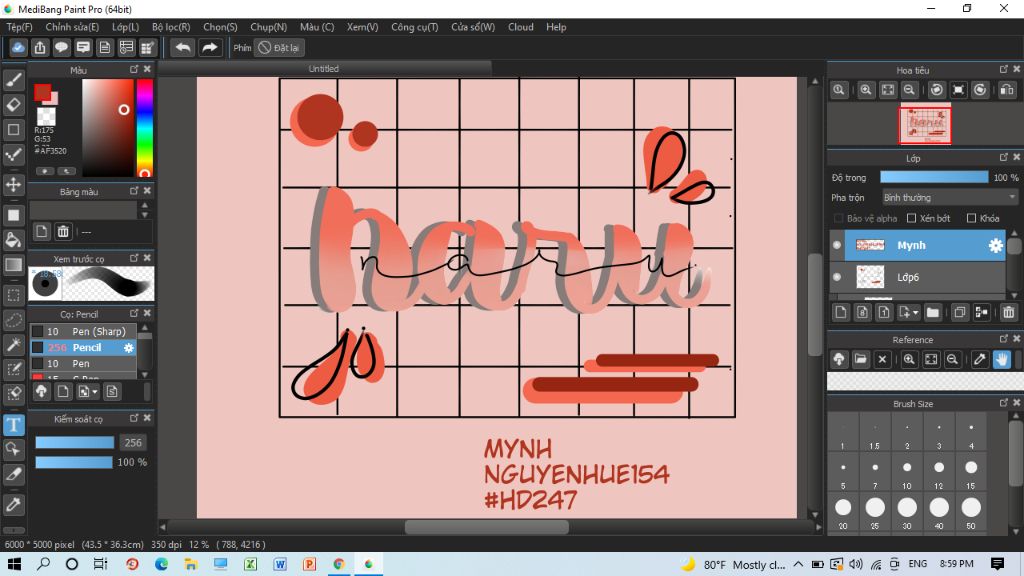The image size is (1024, 576).
Task: Zoom out on the navigator panel
Action: pos(908,90)
